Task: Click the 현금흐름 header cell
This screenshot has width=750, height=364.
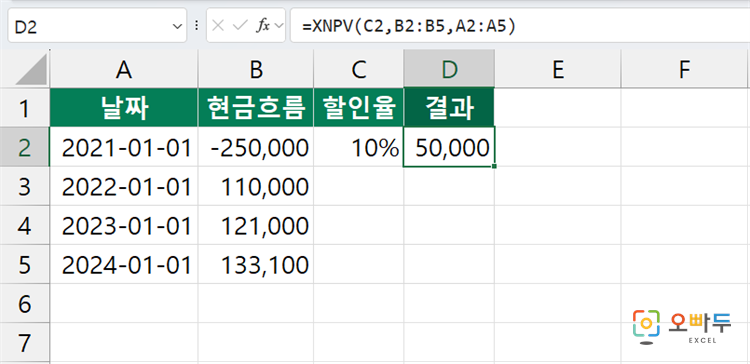Action: coord(256,108)
